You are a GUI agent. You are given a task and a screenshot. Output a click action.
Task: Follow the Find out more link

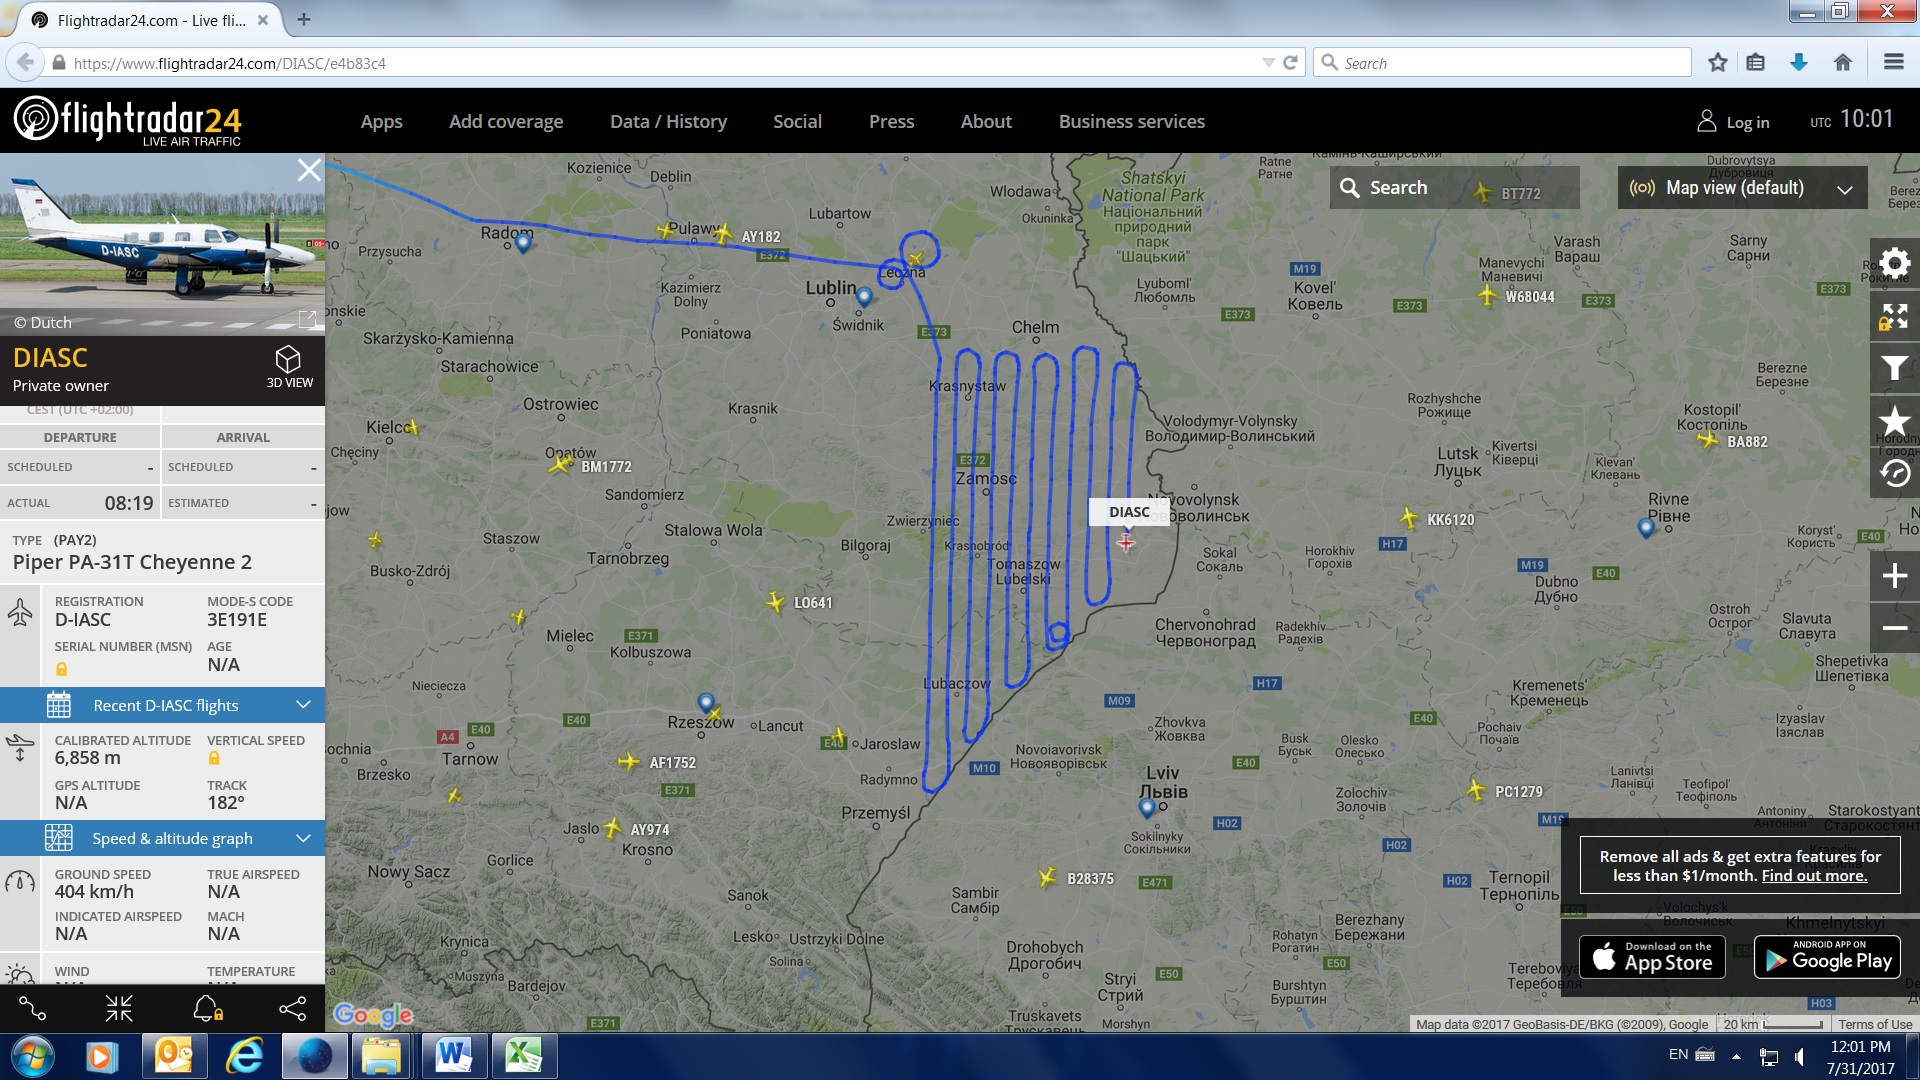point(1814,875)
